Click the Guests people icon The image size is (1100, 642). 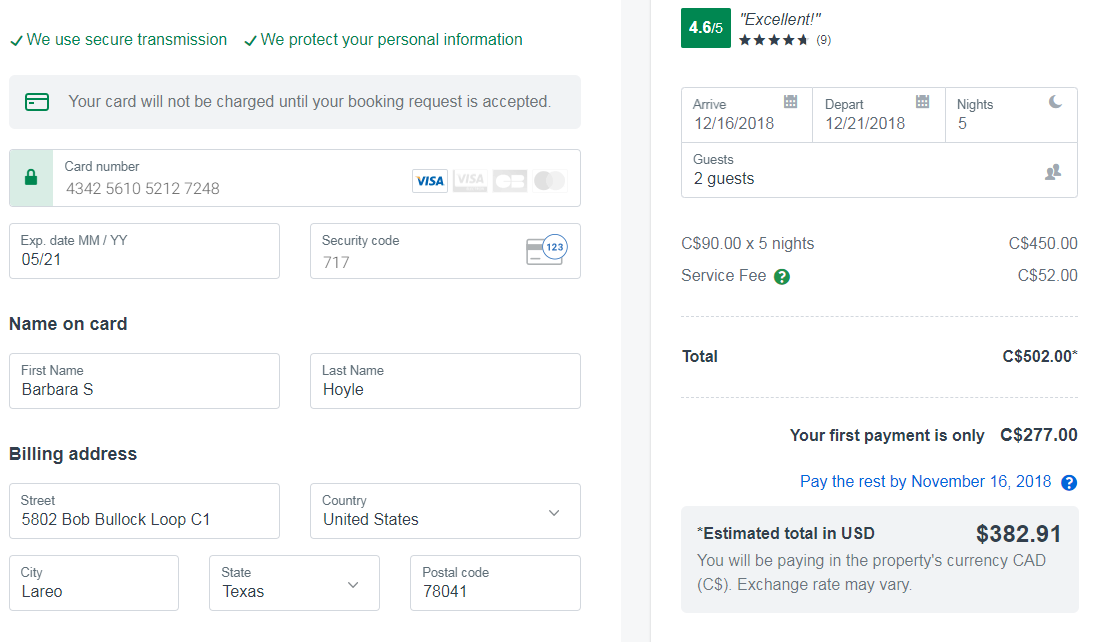coord(1052,172)
